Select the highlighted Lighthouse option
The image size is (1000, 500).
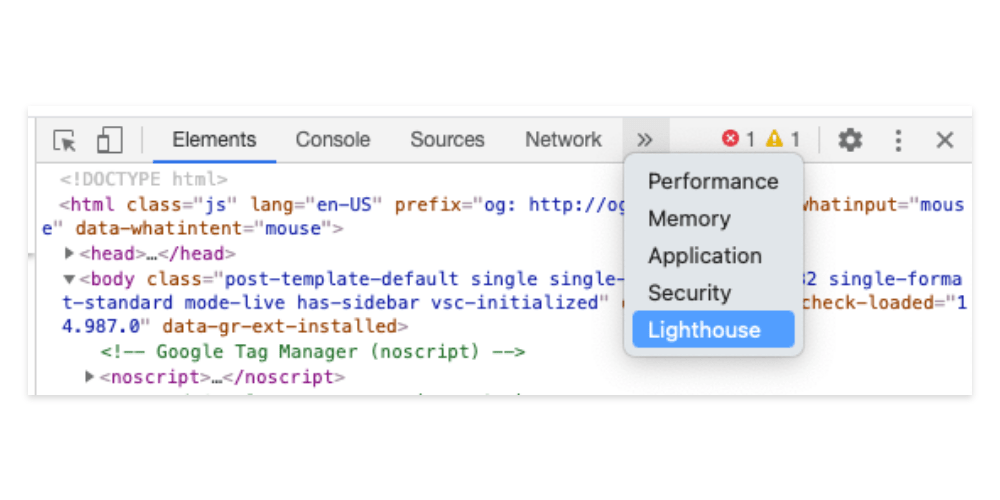[704, 330]
